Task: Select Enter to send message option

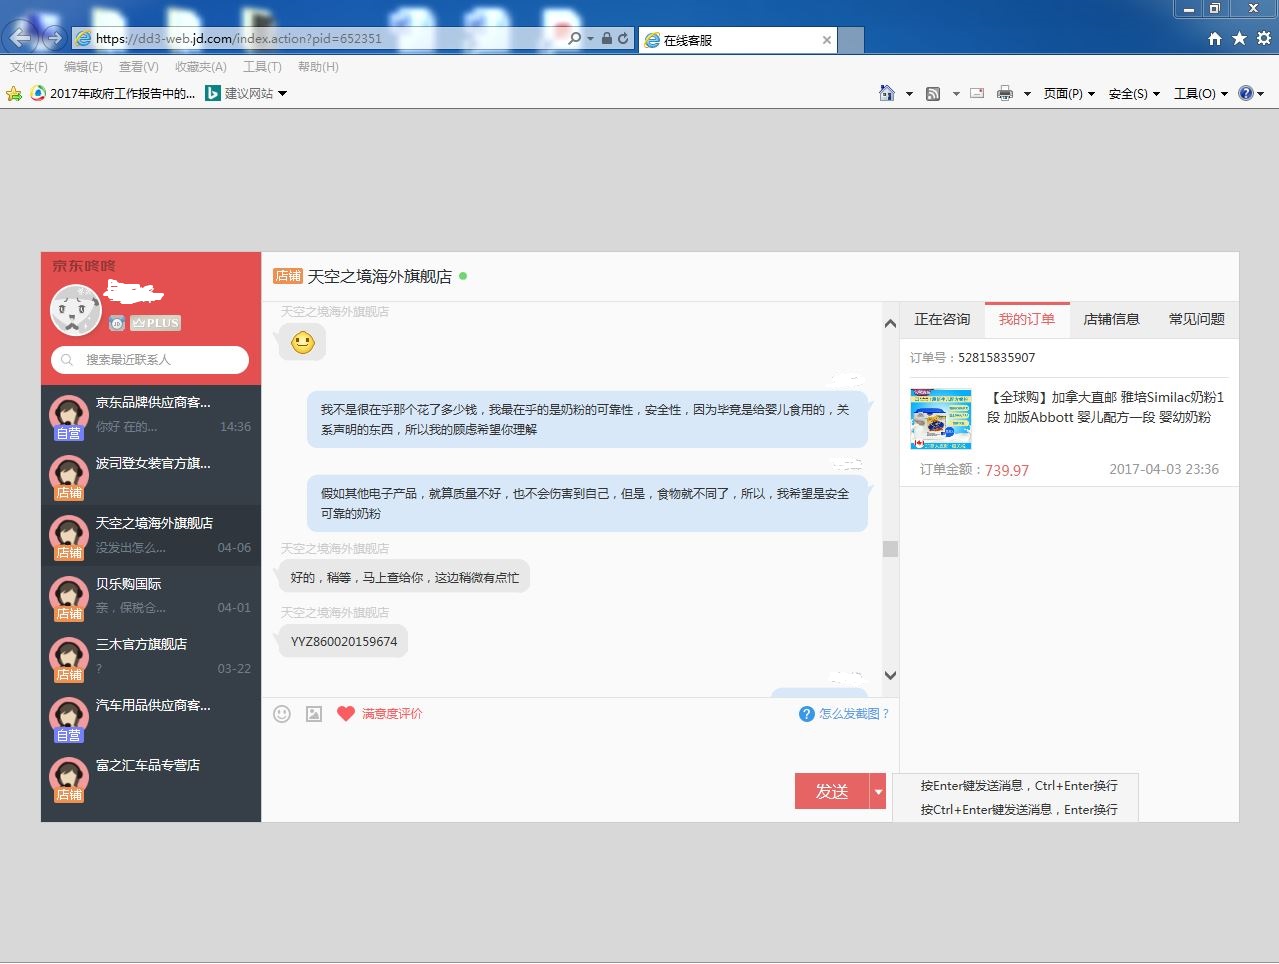Action: pos(1018,786)
